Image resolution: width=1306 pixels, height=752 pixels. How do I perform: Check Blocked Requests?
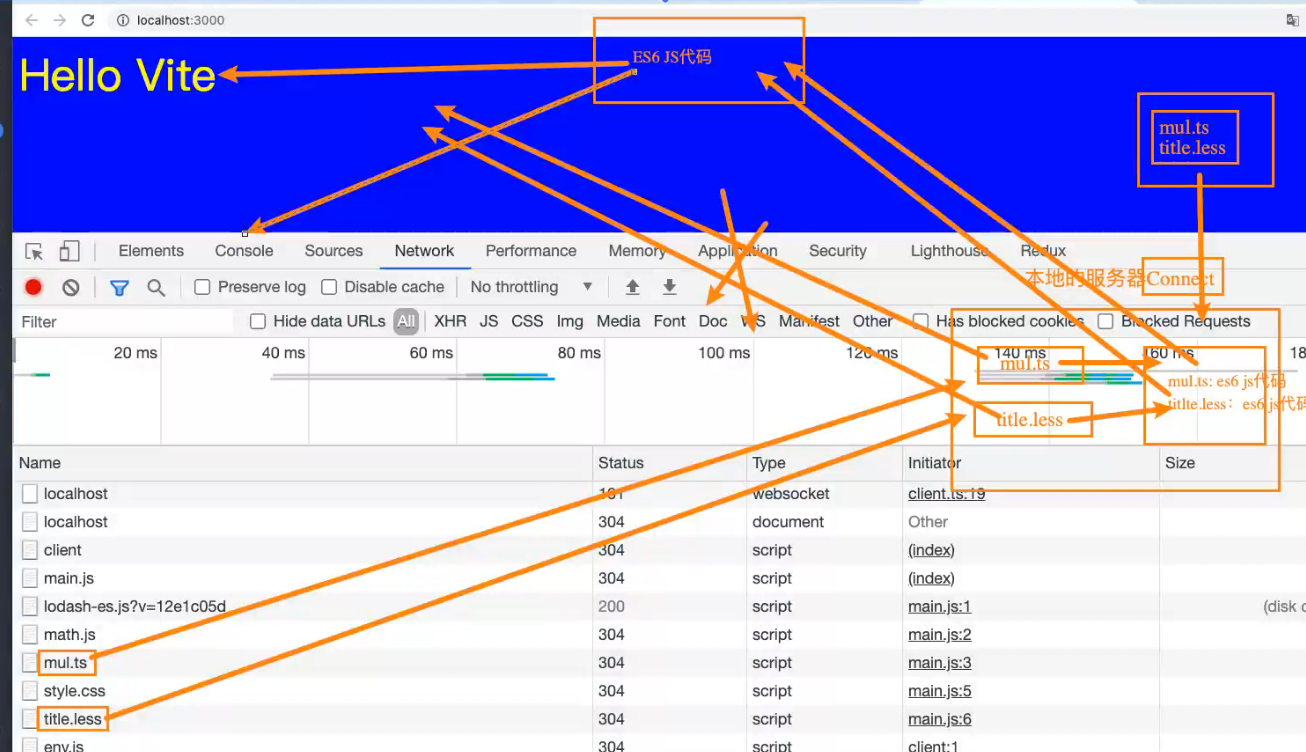tap(1106, 321)
